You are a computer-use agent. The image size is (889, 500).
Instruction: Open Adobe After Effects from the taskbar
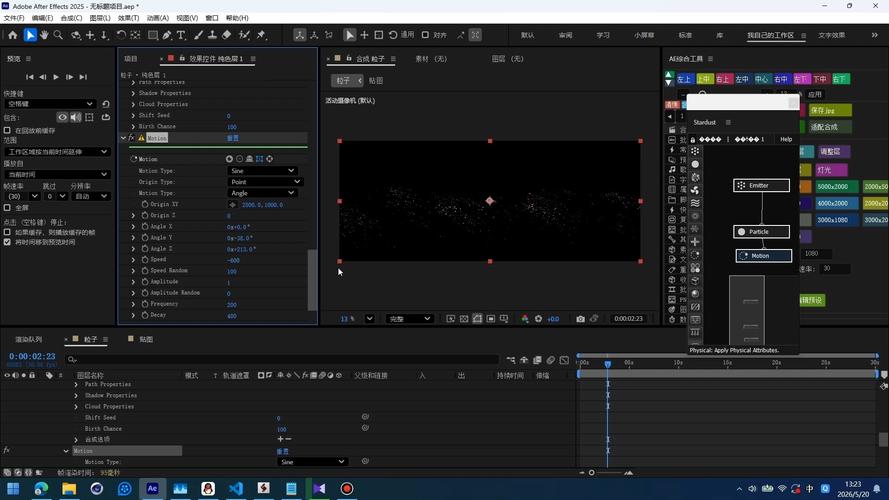pos(153,488)
